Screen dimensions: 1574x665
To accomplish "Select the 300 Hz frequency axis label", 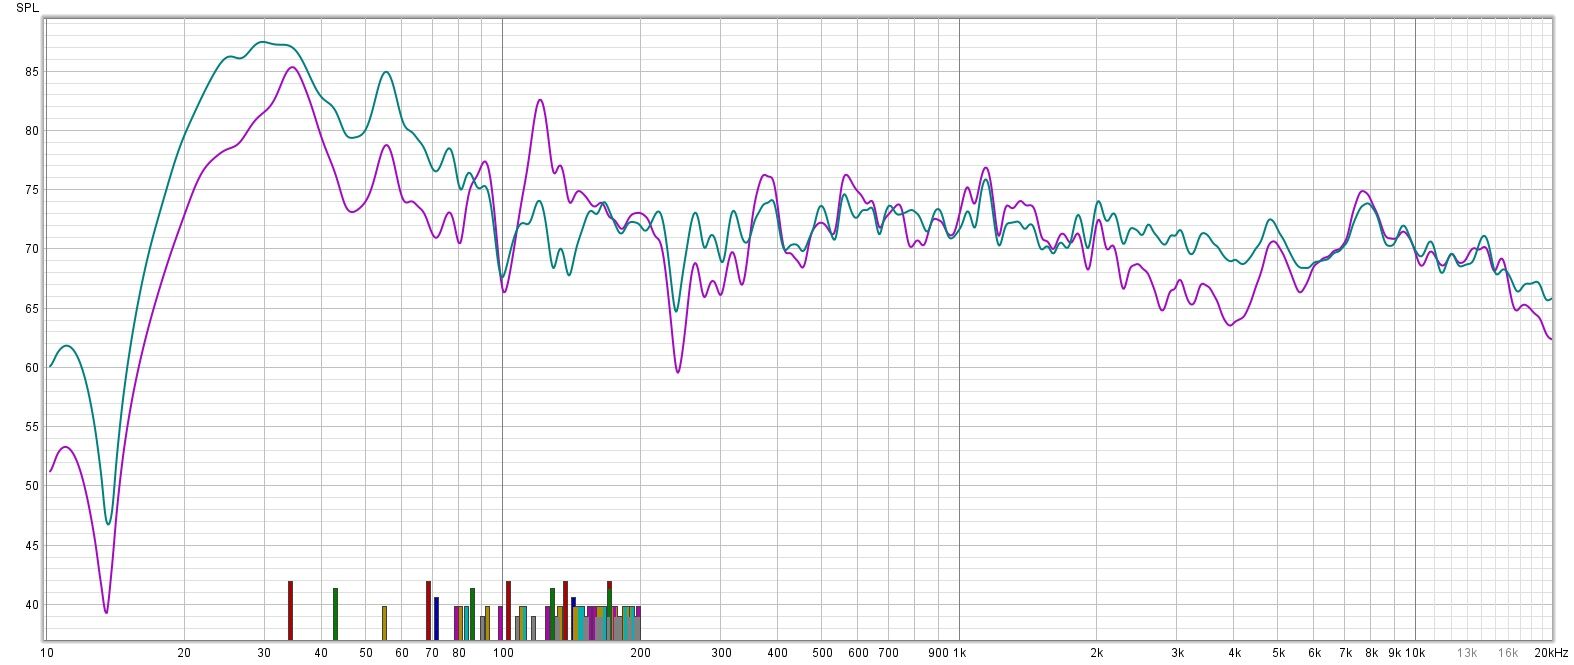I will 721,653.
